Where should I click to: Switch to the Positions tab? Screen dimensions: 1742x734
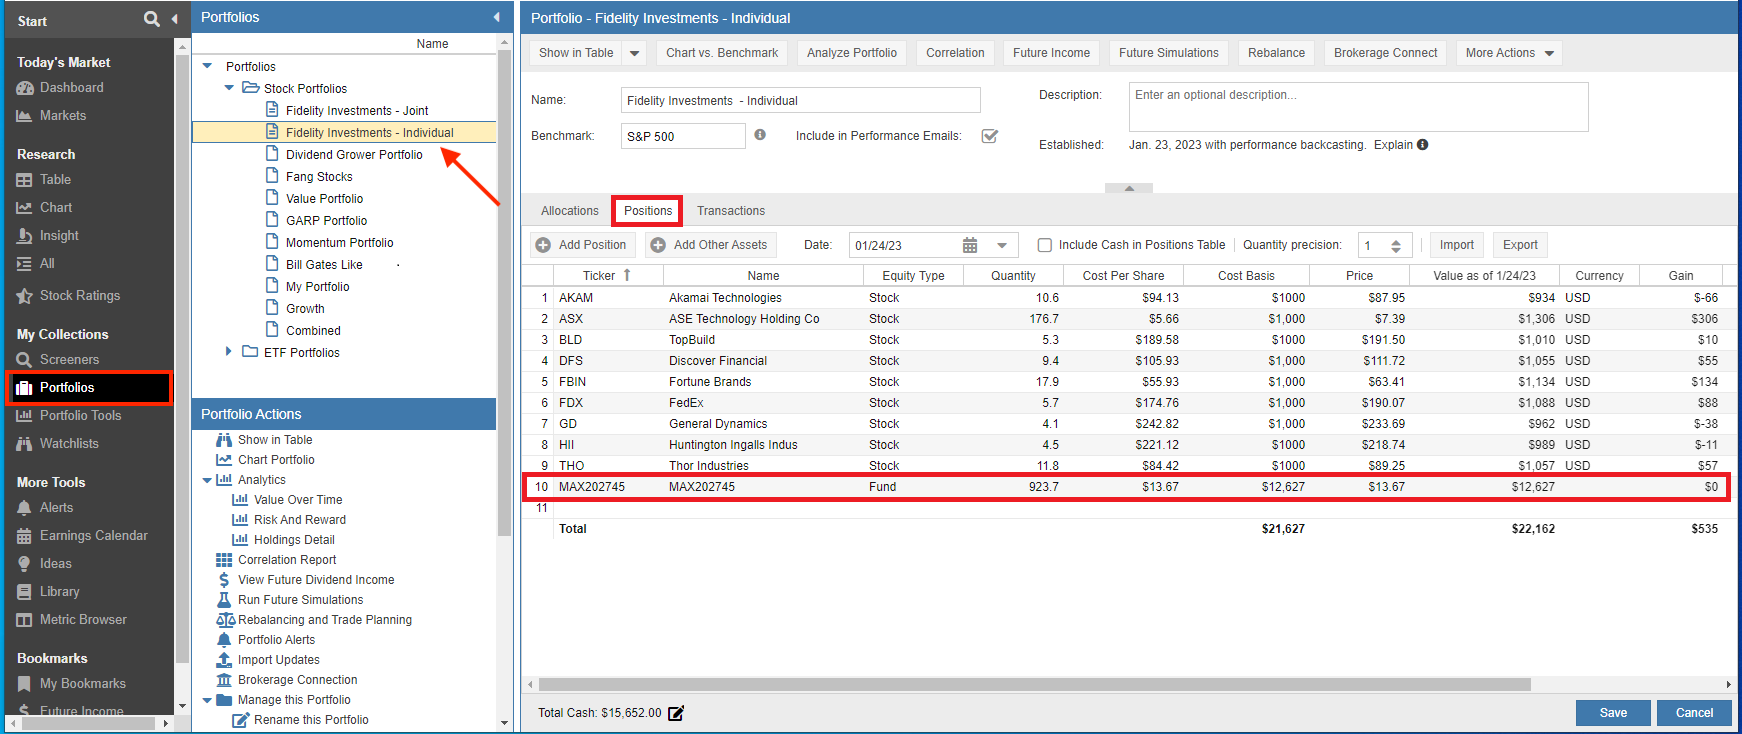[648, 211]
